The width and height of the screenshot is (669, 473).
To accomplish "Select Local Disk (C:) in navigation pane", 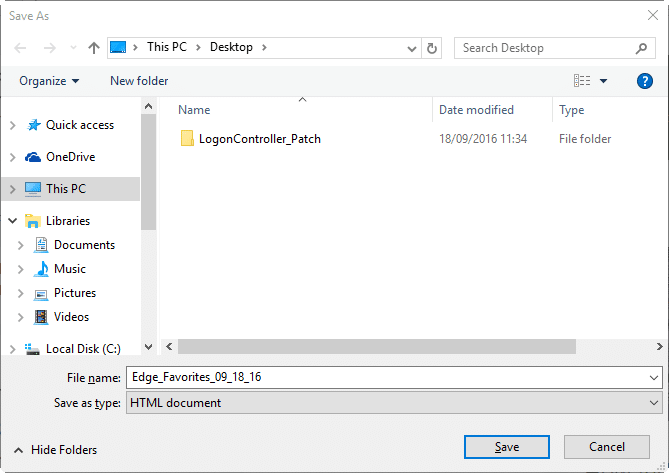I will click(x=83, y=349).
